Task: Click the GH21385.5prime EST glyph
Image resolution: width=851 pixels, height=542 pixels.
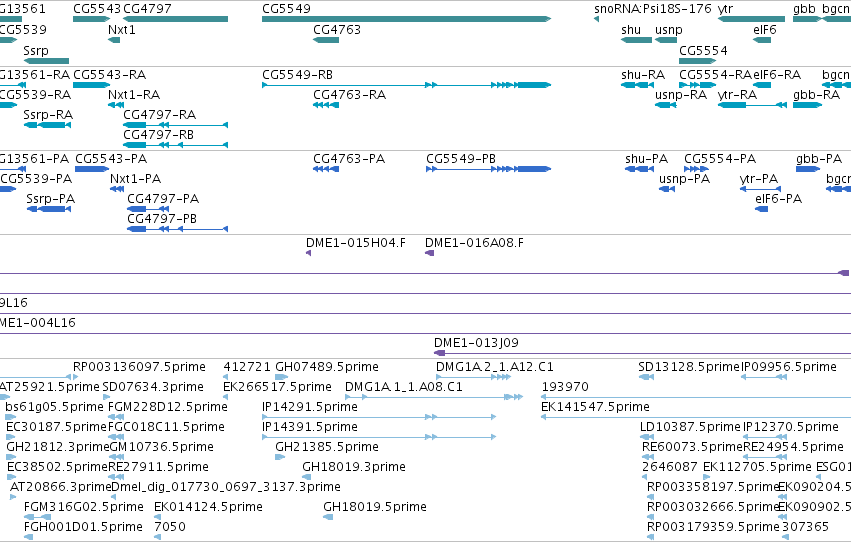Action: [280, 457]
